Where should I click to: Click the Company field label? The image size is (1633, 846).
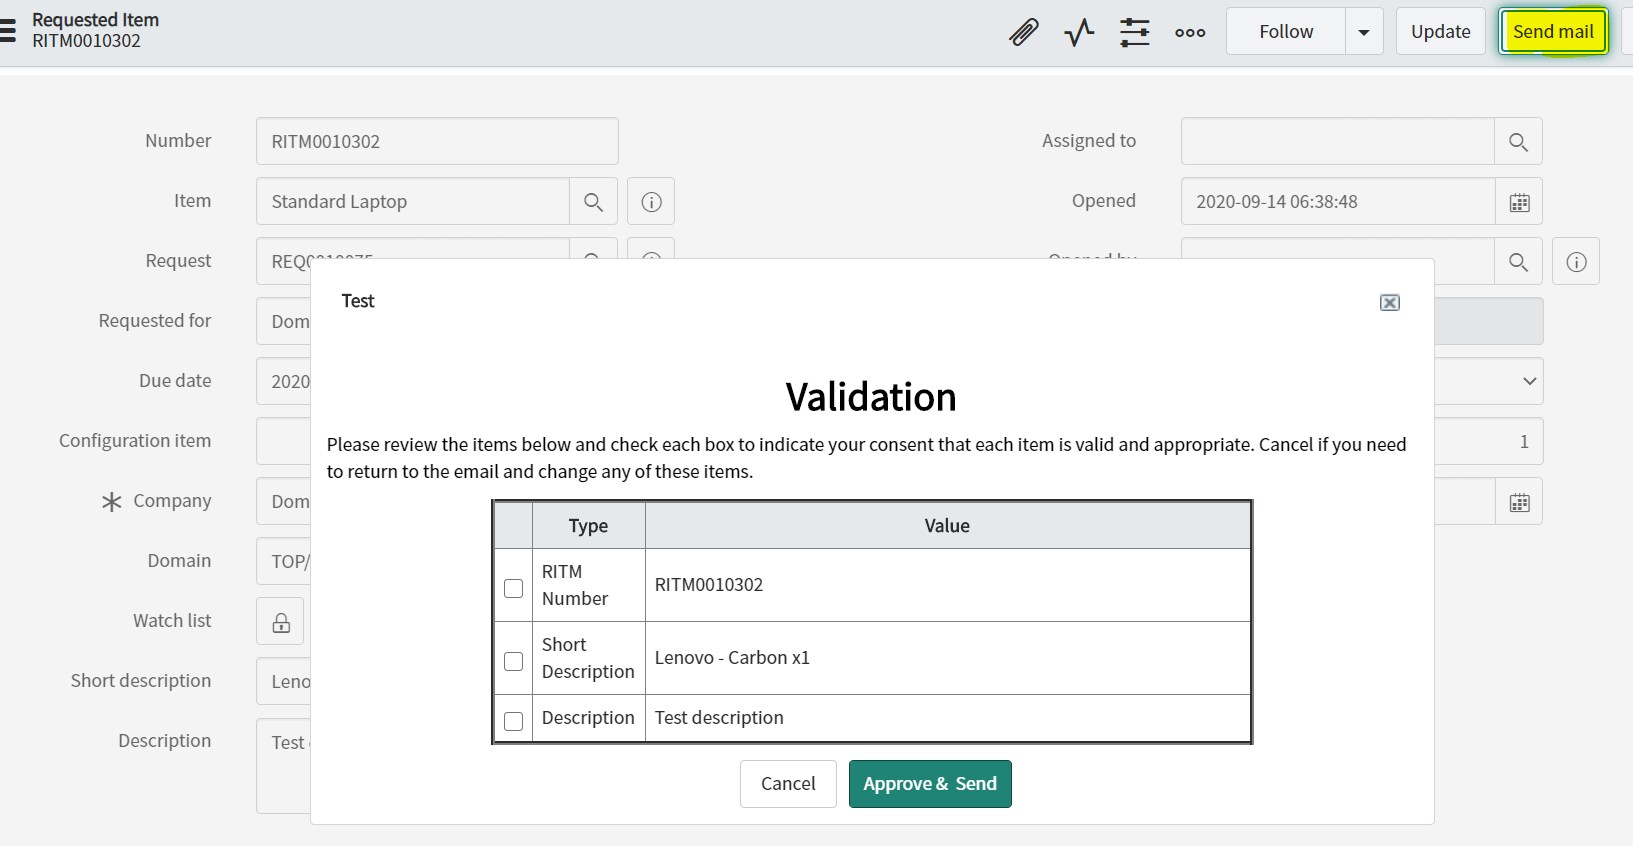click(172, 501)
